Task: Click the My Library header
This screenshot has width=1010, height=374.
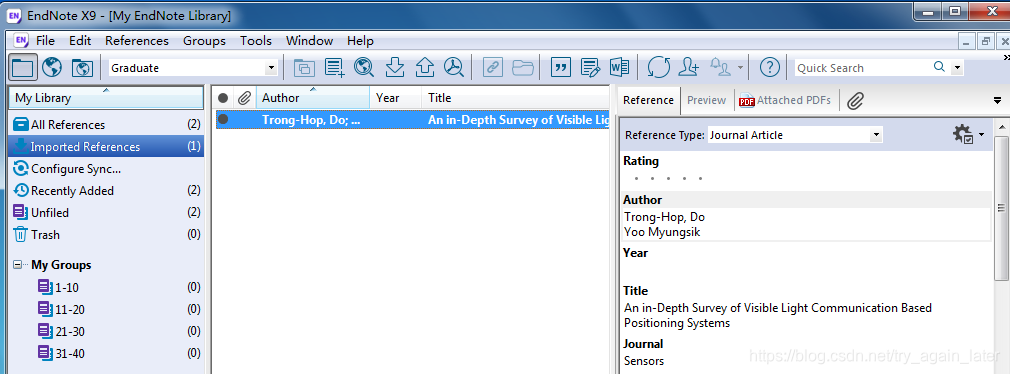Action: click(106, 98)
